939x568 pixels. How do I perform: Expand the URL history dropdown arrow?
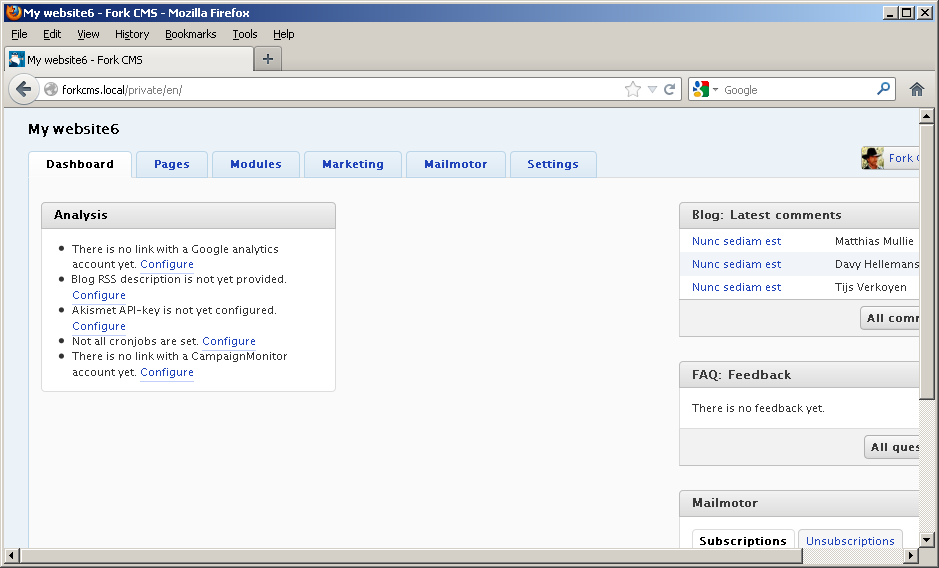coord(652,89)
